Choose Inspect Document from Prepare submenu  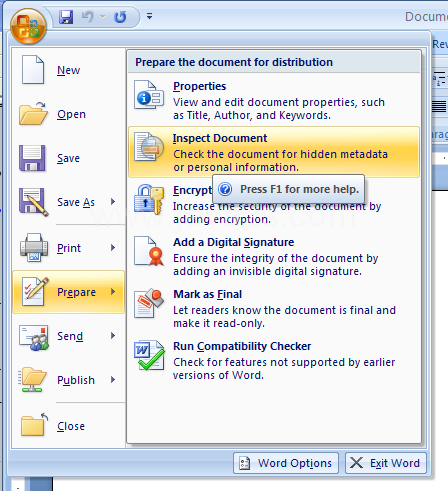coord(274,152)
